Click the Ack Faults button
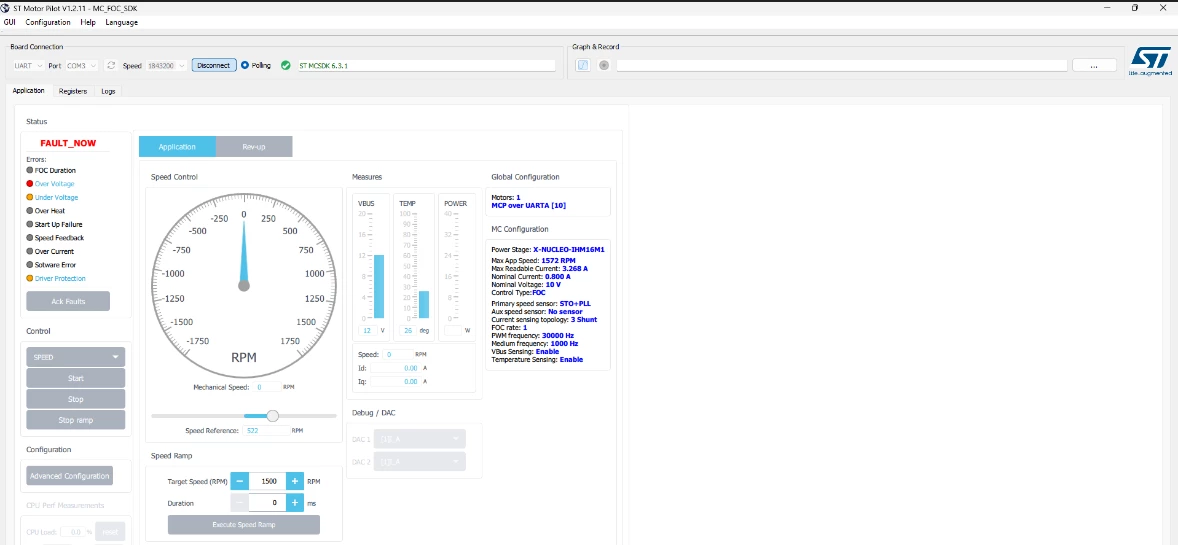This screenshot has height=545, width=1178. click(x=68, y=301)
